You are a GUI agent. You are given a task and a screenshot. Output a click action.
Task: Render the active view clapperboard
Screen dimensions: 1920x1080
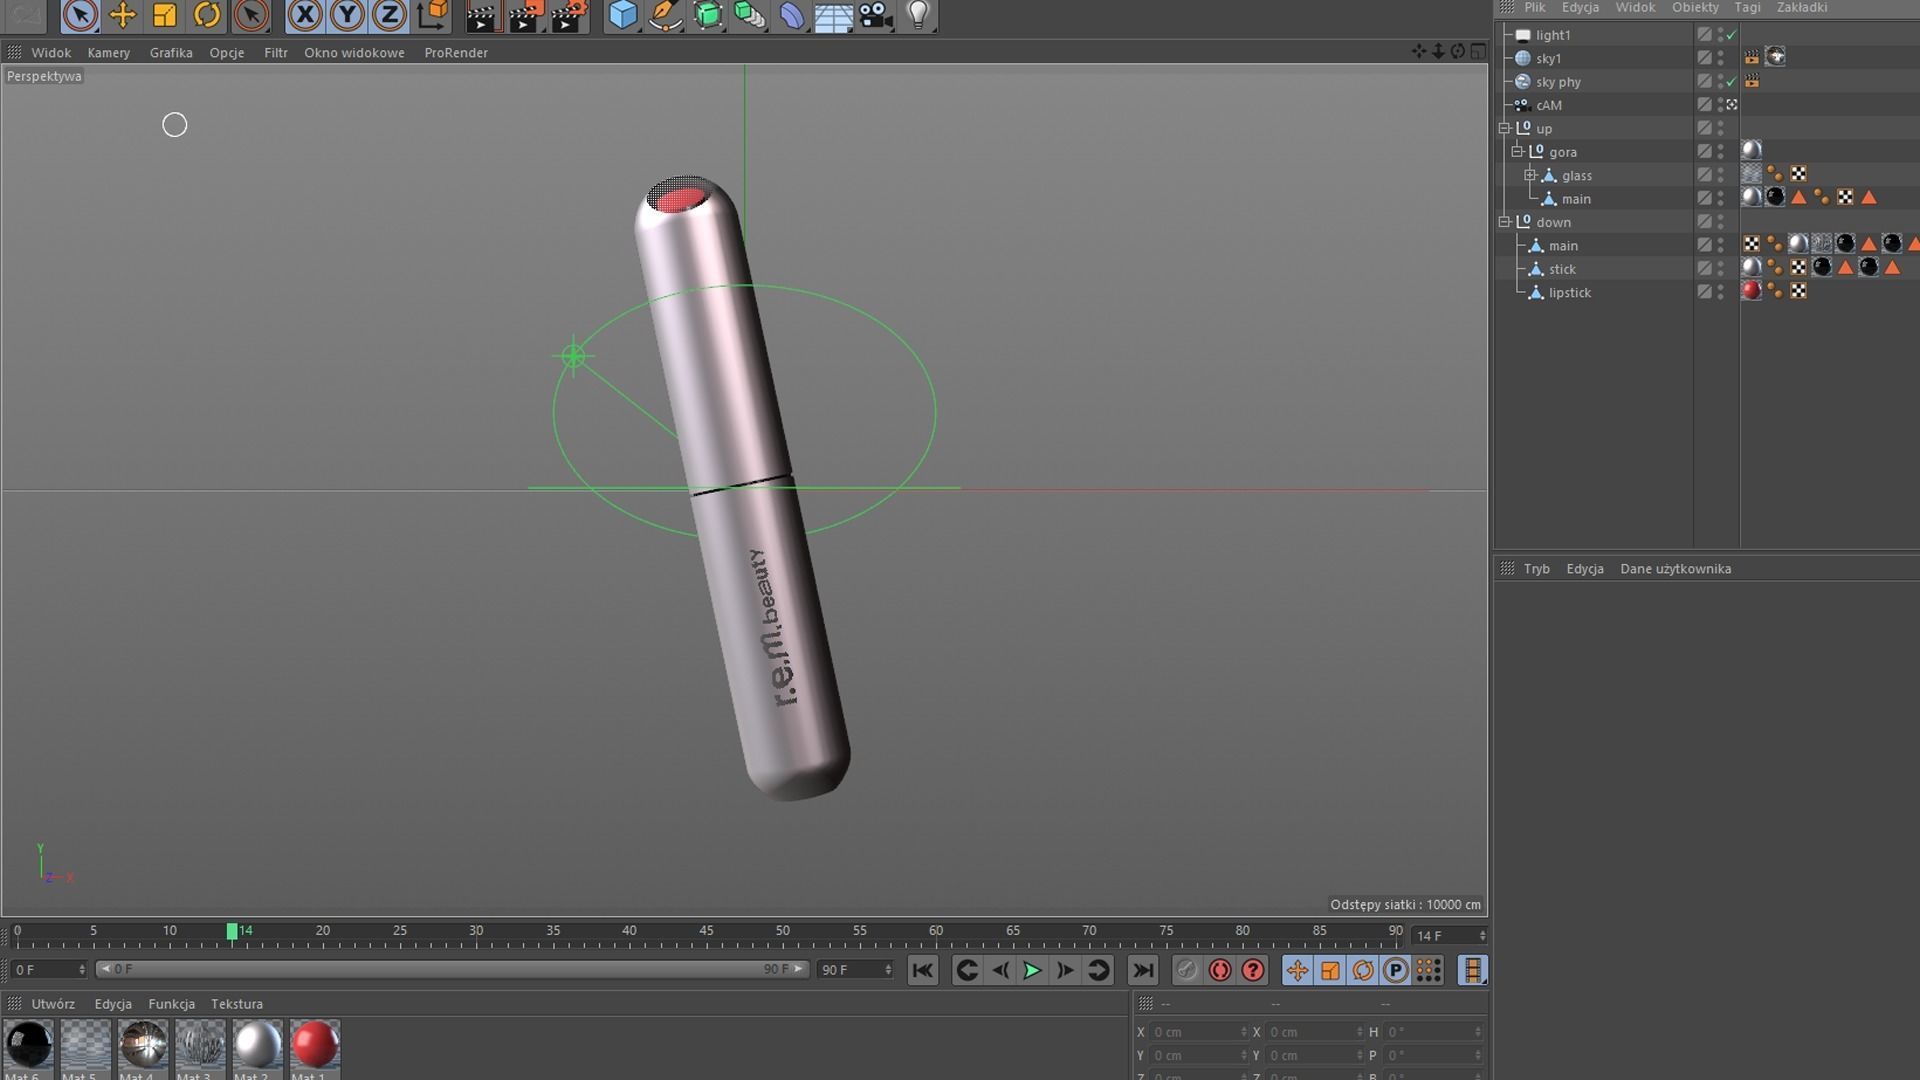(481, 15)
